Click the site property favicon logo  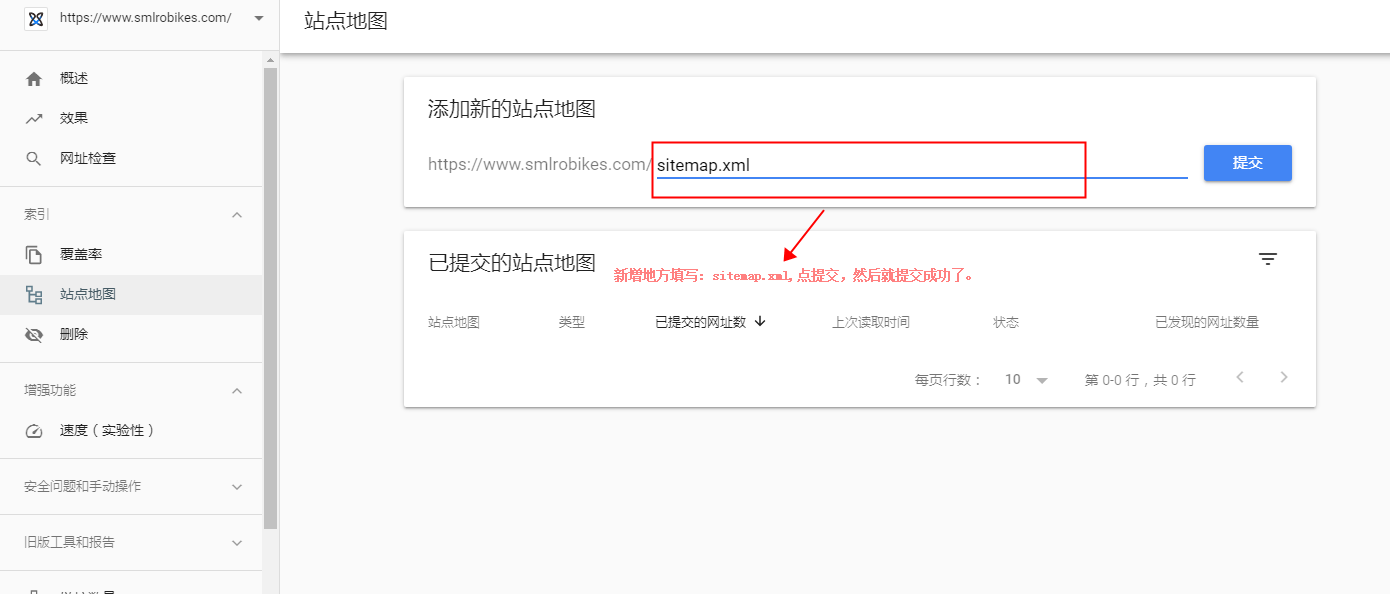pos(36,18)
